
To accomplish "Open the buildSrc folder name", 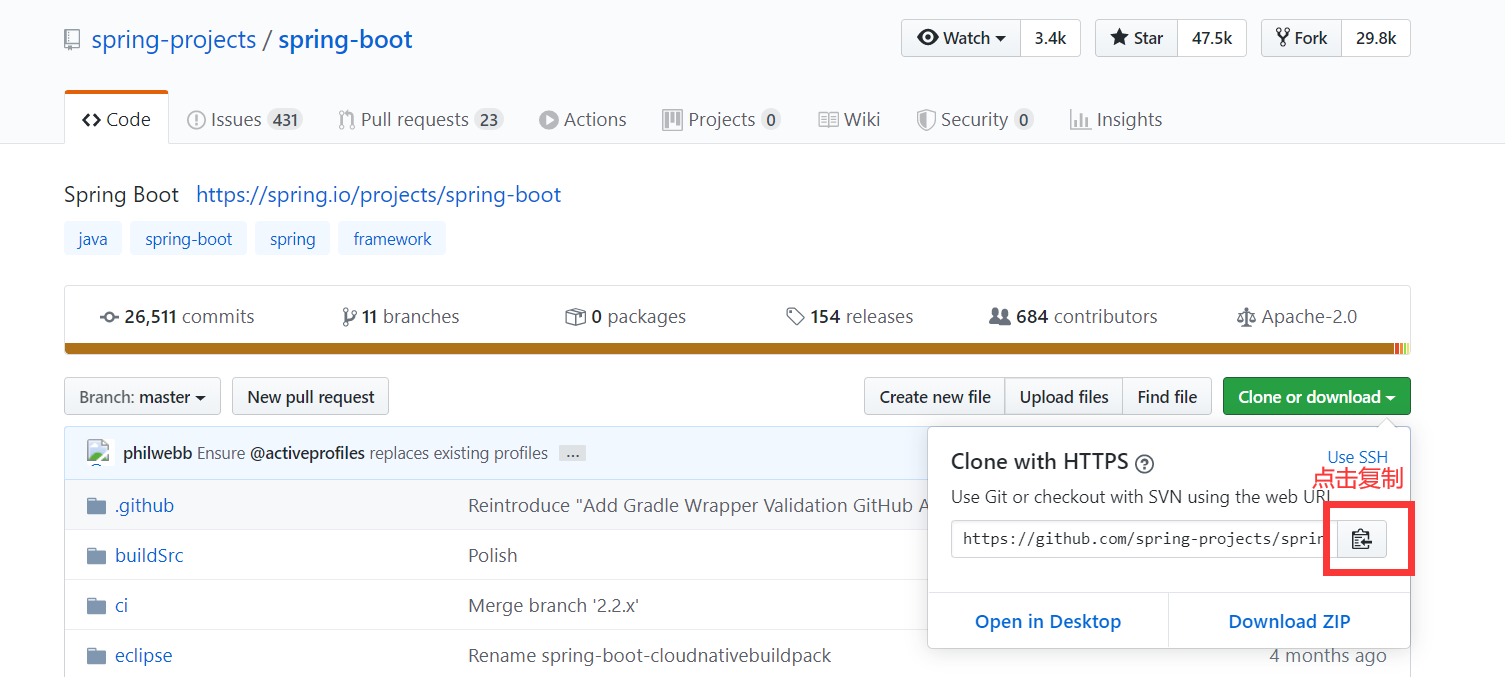I will pos(149,556).
